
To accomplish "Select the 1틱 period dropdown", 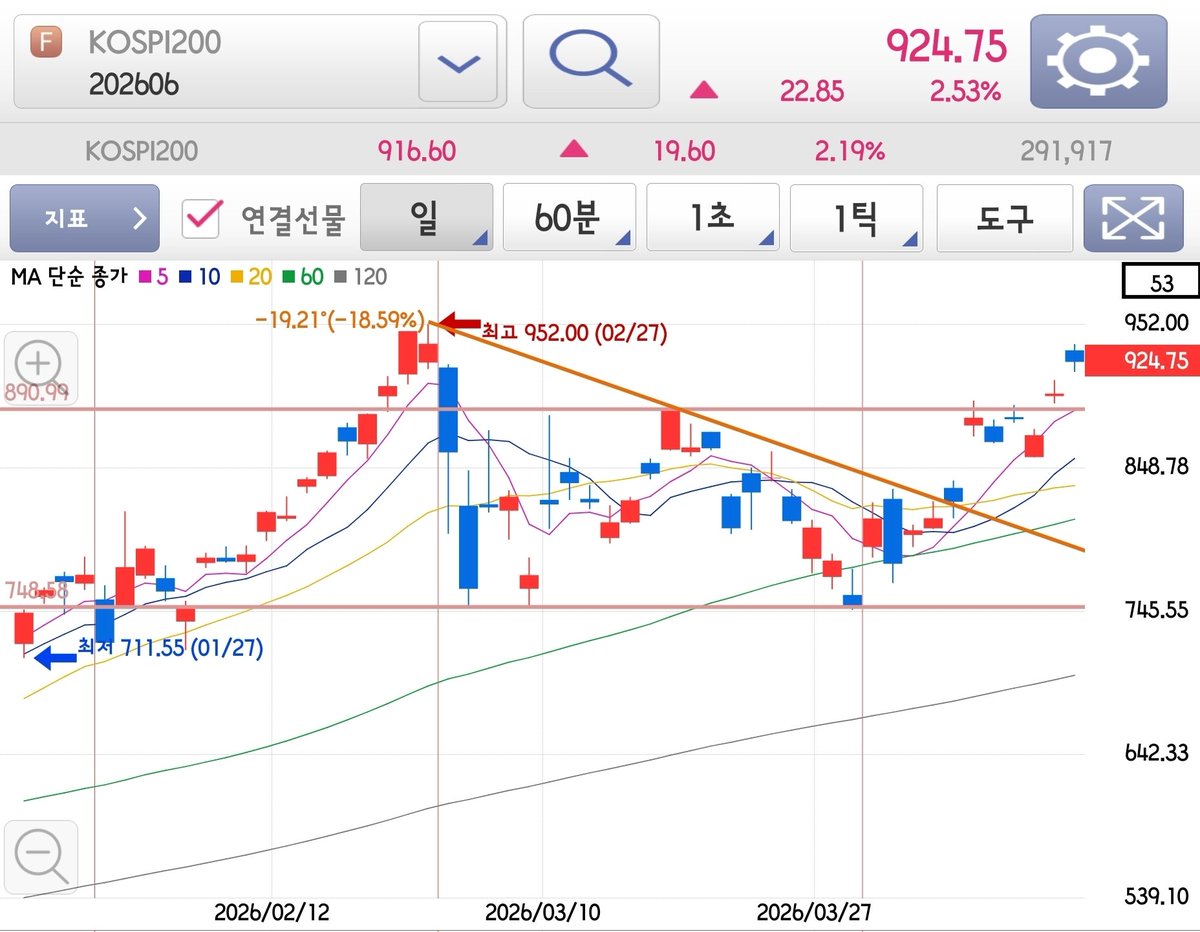I will 856,218.
